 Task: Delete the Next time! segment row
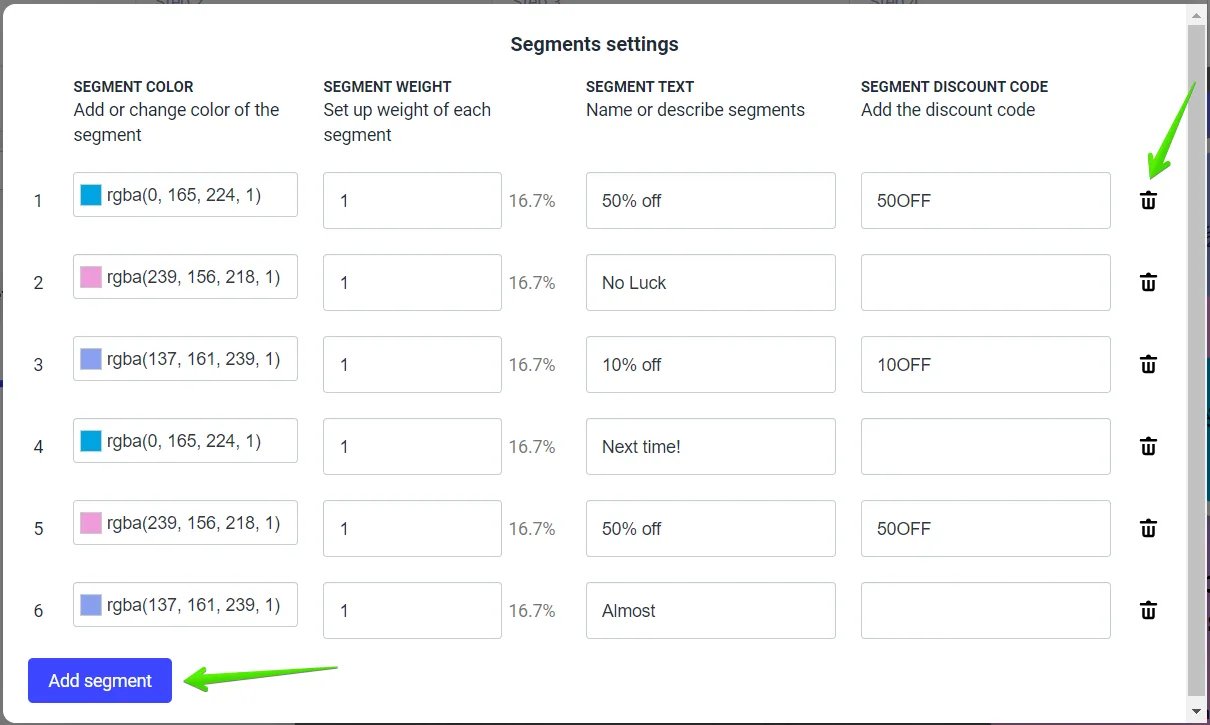click(x=1148, y=446)
